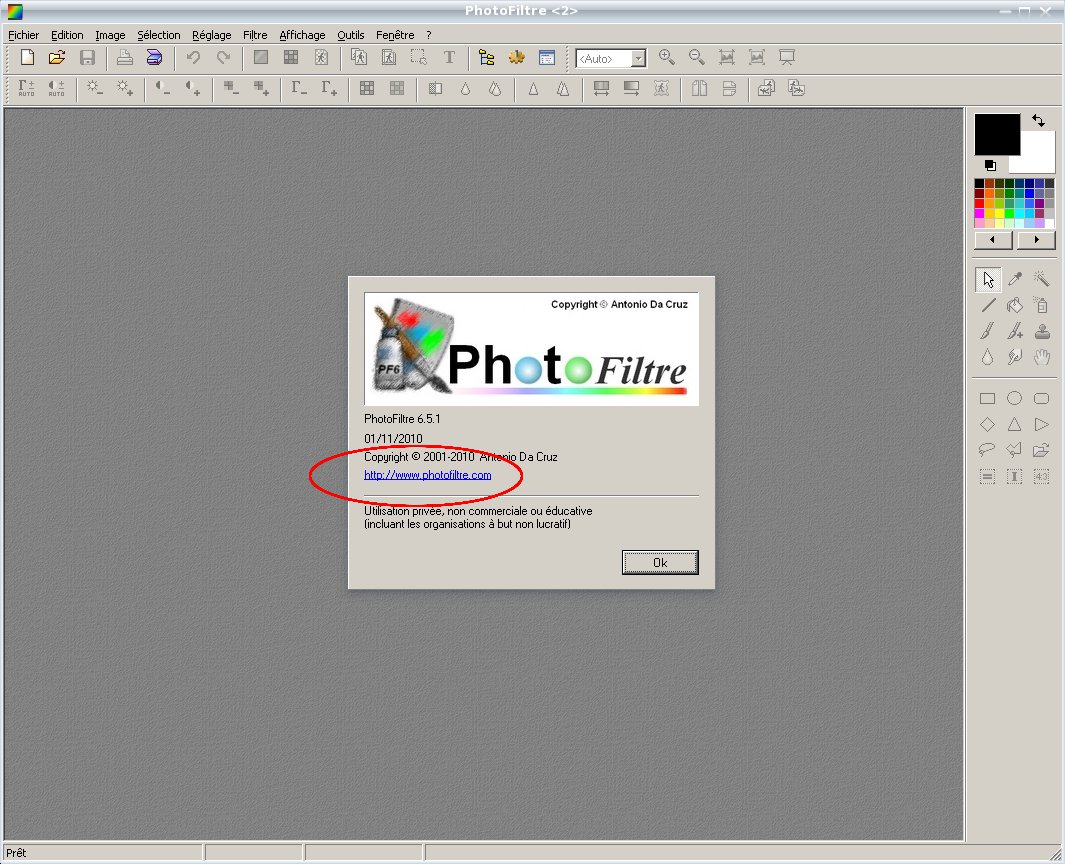Select the Ellipse selection shape
Image resolution: width=1065 pixels, height=864 pixels.
point(1014,399)
